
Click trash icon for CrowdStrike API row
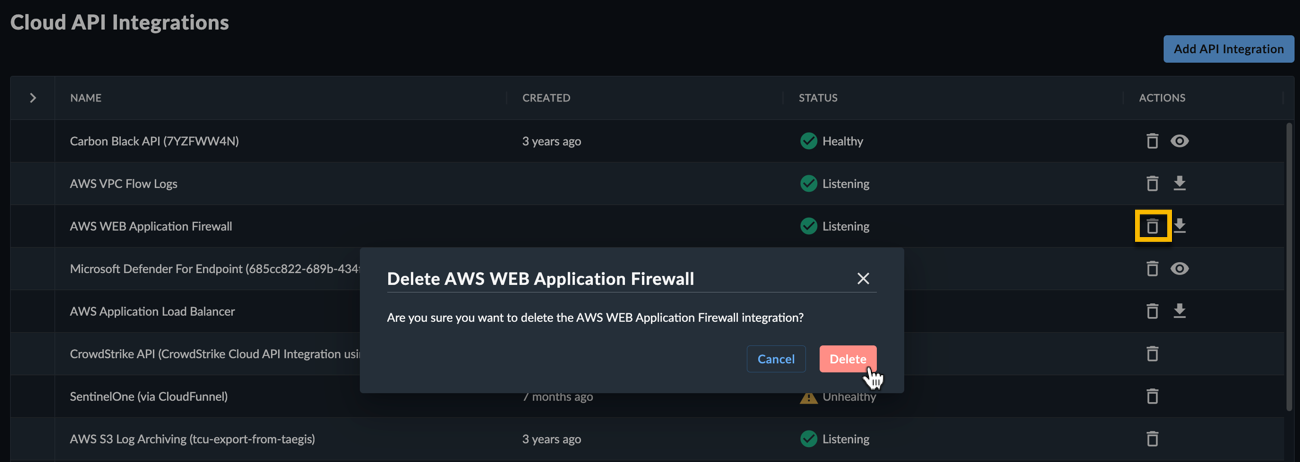(1152, 354)
